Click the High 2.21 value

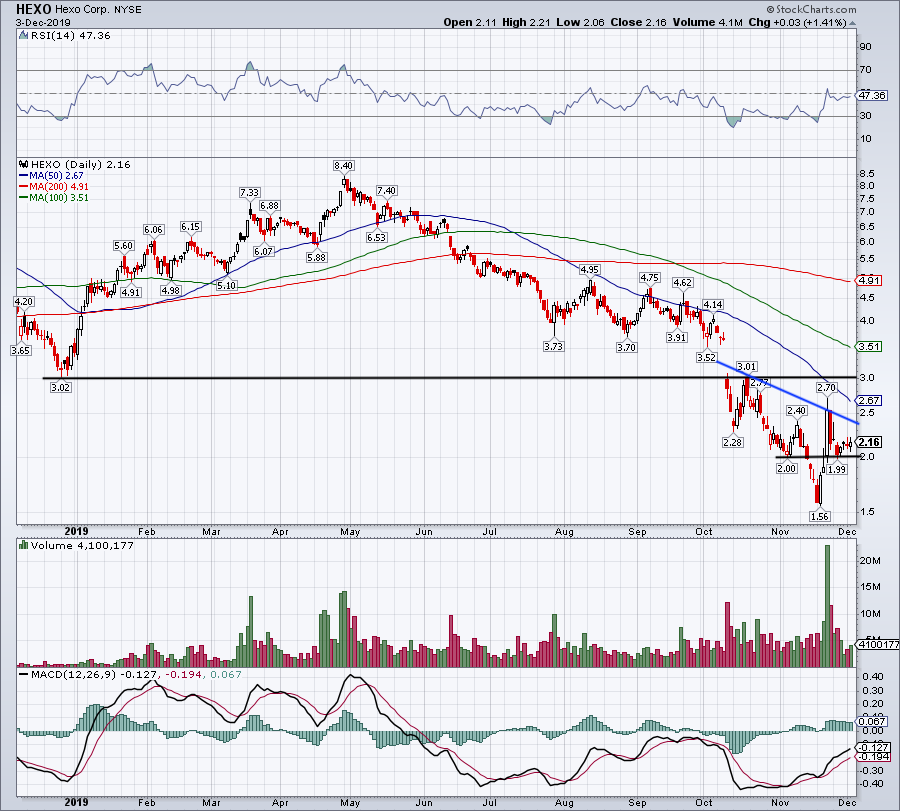pos(526,22)
